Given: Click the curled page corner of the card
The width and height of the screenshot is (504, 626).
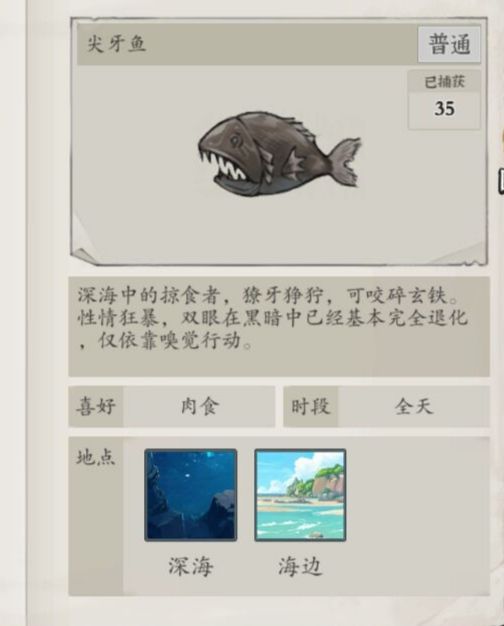Looking at the screenshot, I should pos(84,256).
